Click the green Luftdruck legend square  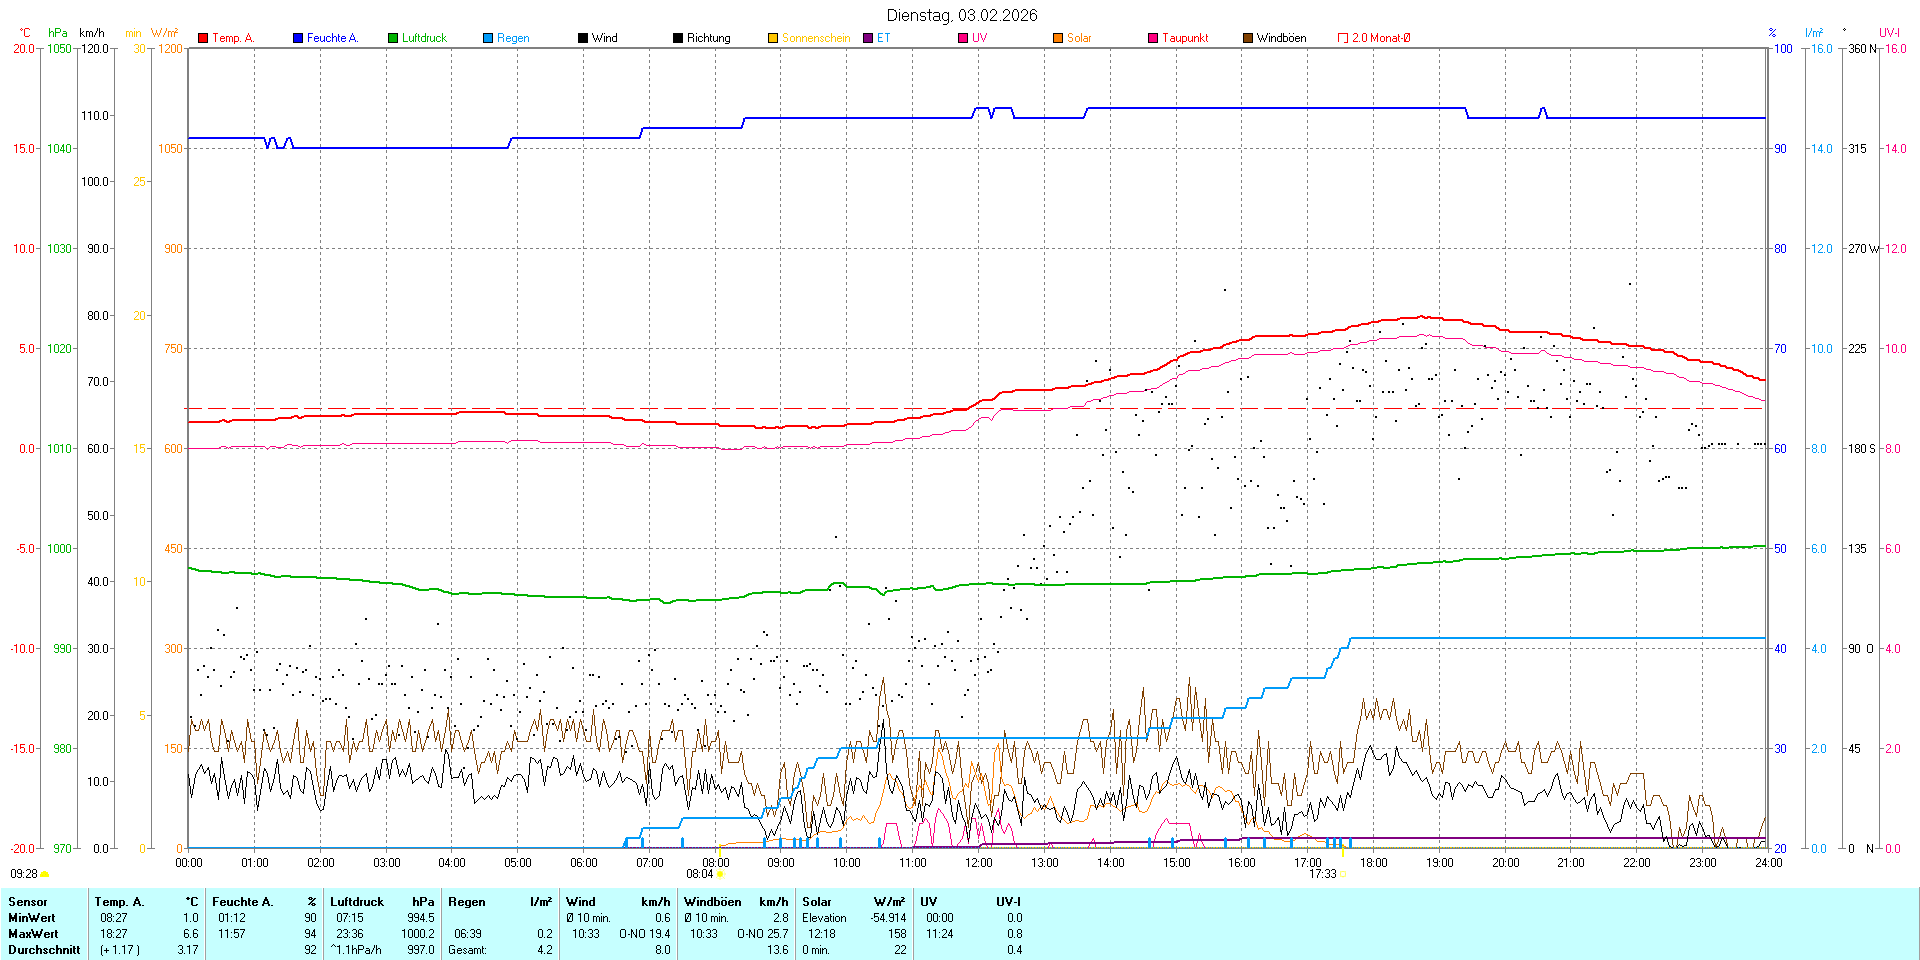coord(393,38)
